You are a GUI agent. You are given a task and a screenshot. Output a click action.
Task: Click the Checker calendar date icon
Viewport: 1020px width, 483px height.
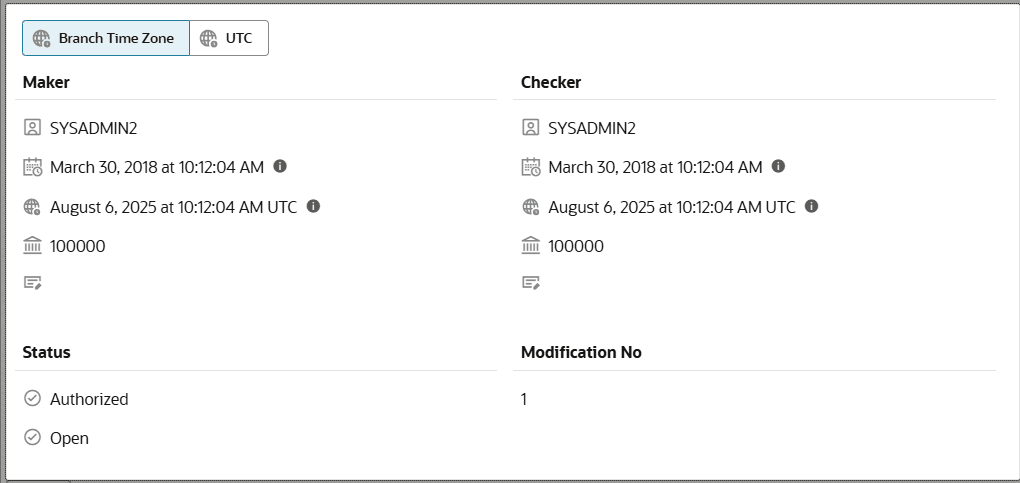coord(531,167)
